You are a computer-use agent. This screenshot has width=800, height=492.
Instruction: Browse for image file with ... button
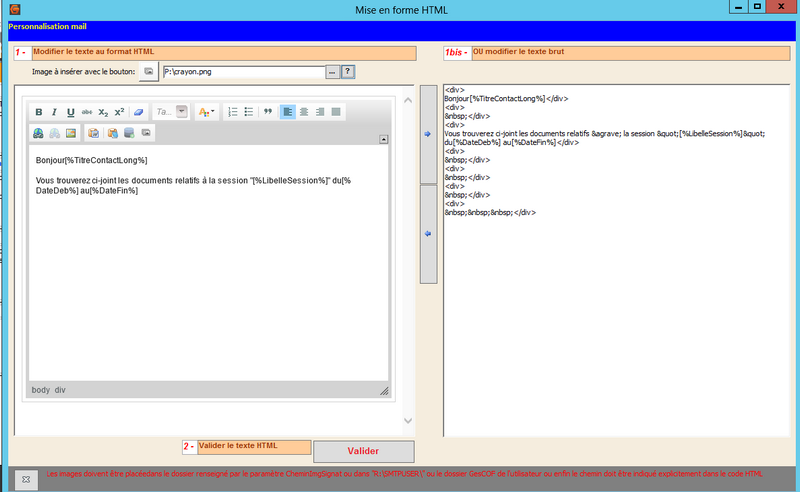pos(332,72)
